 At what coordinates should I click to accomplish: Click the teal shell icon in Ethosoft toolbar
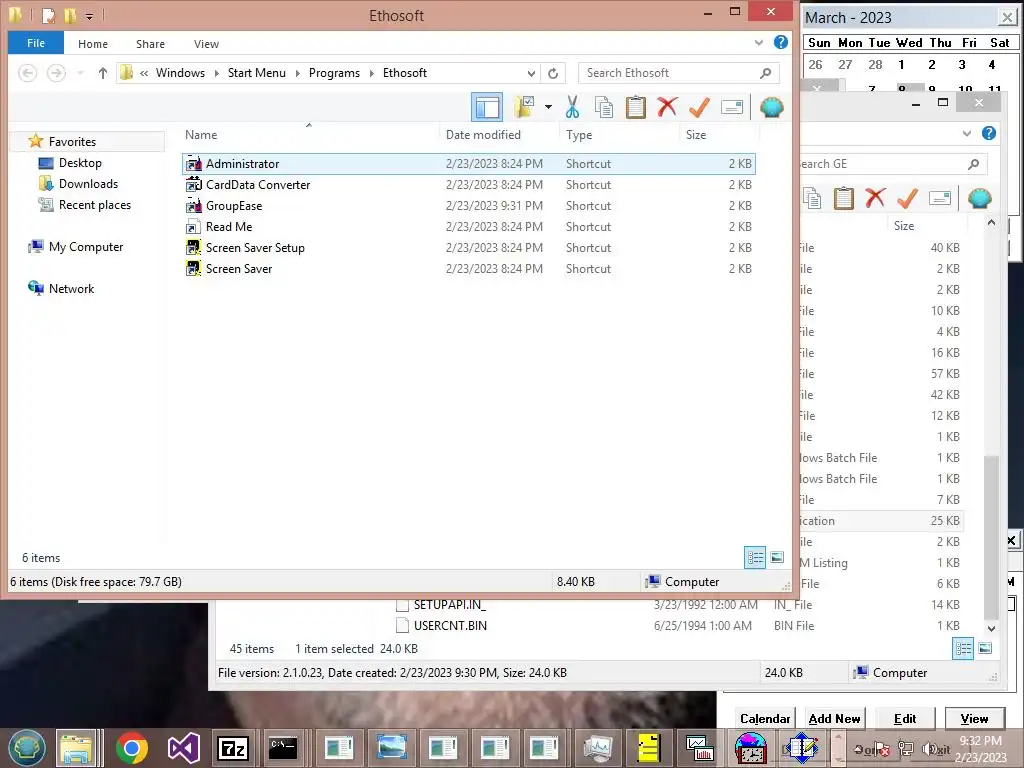point(772,107)
